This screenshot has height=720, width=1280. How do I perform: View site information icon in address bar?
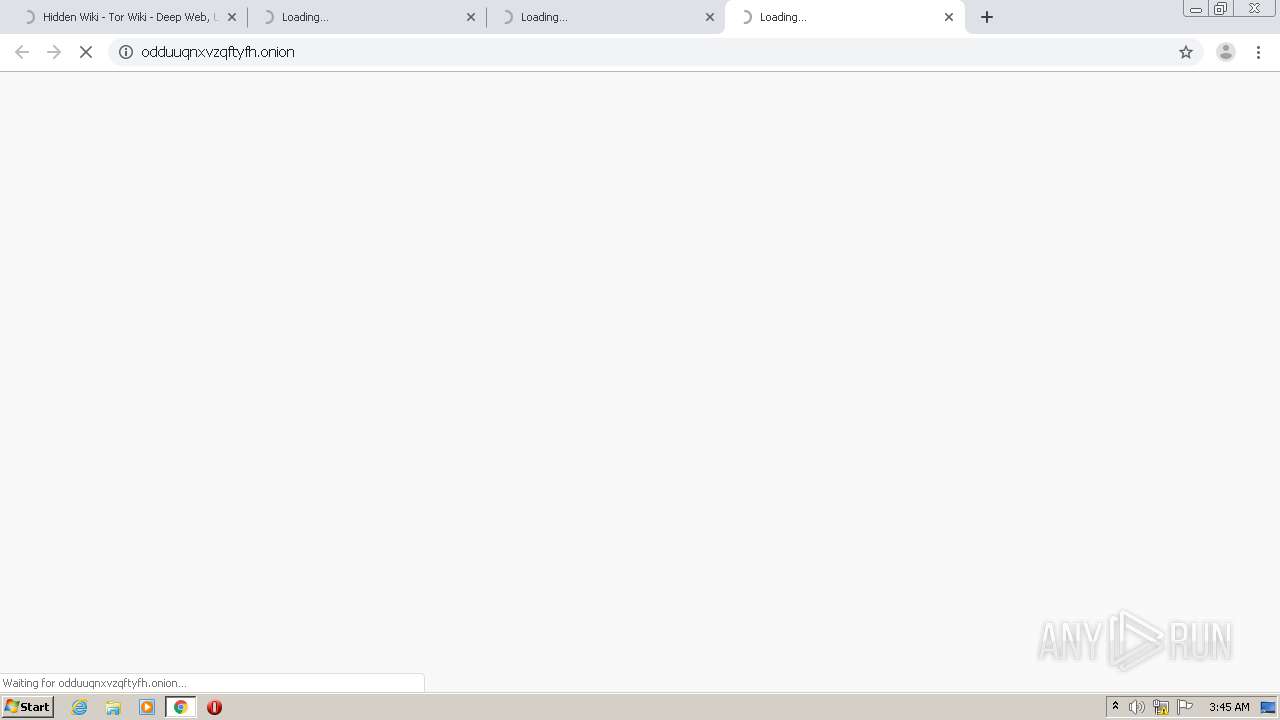(x=126, y=52)
